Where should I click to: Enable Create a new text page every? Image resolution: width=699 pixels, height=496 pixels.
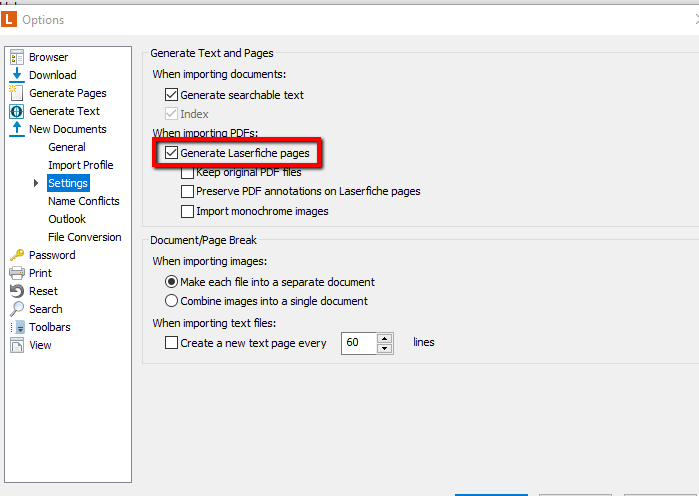pos(172,343)
